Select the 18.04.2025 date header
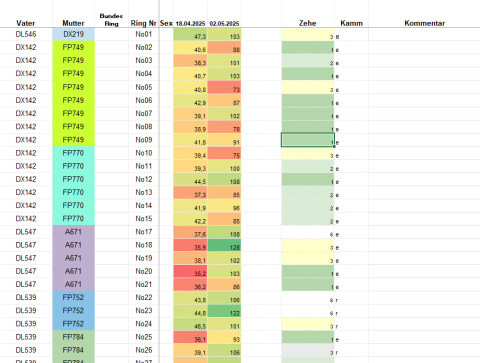 tap(190, 24)
